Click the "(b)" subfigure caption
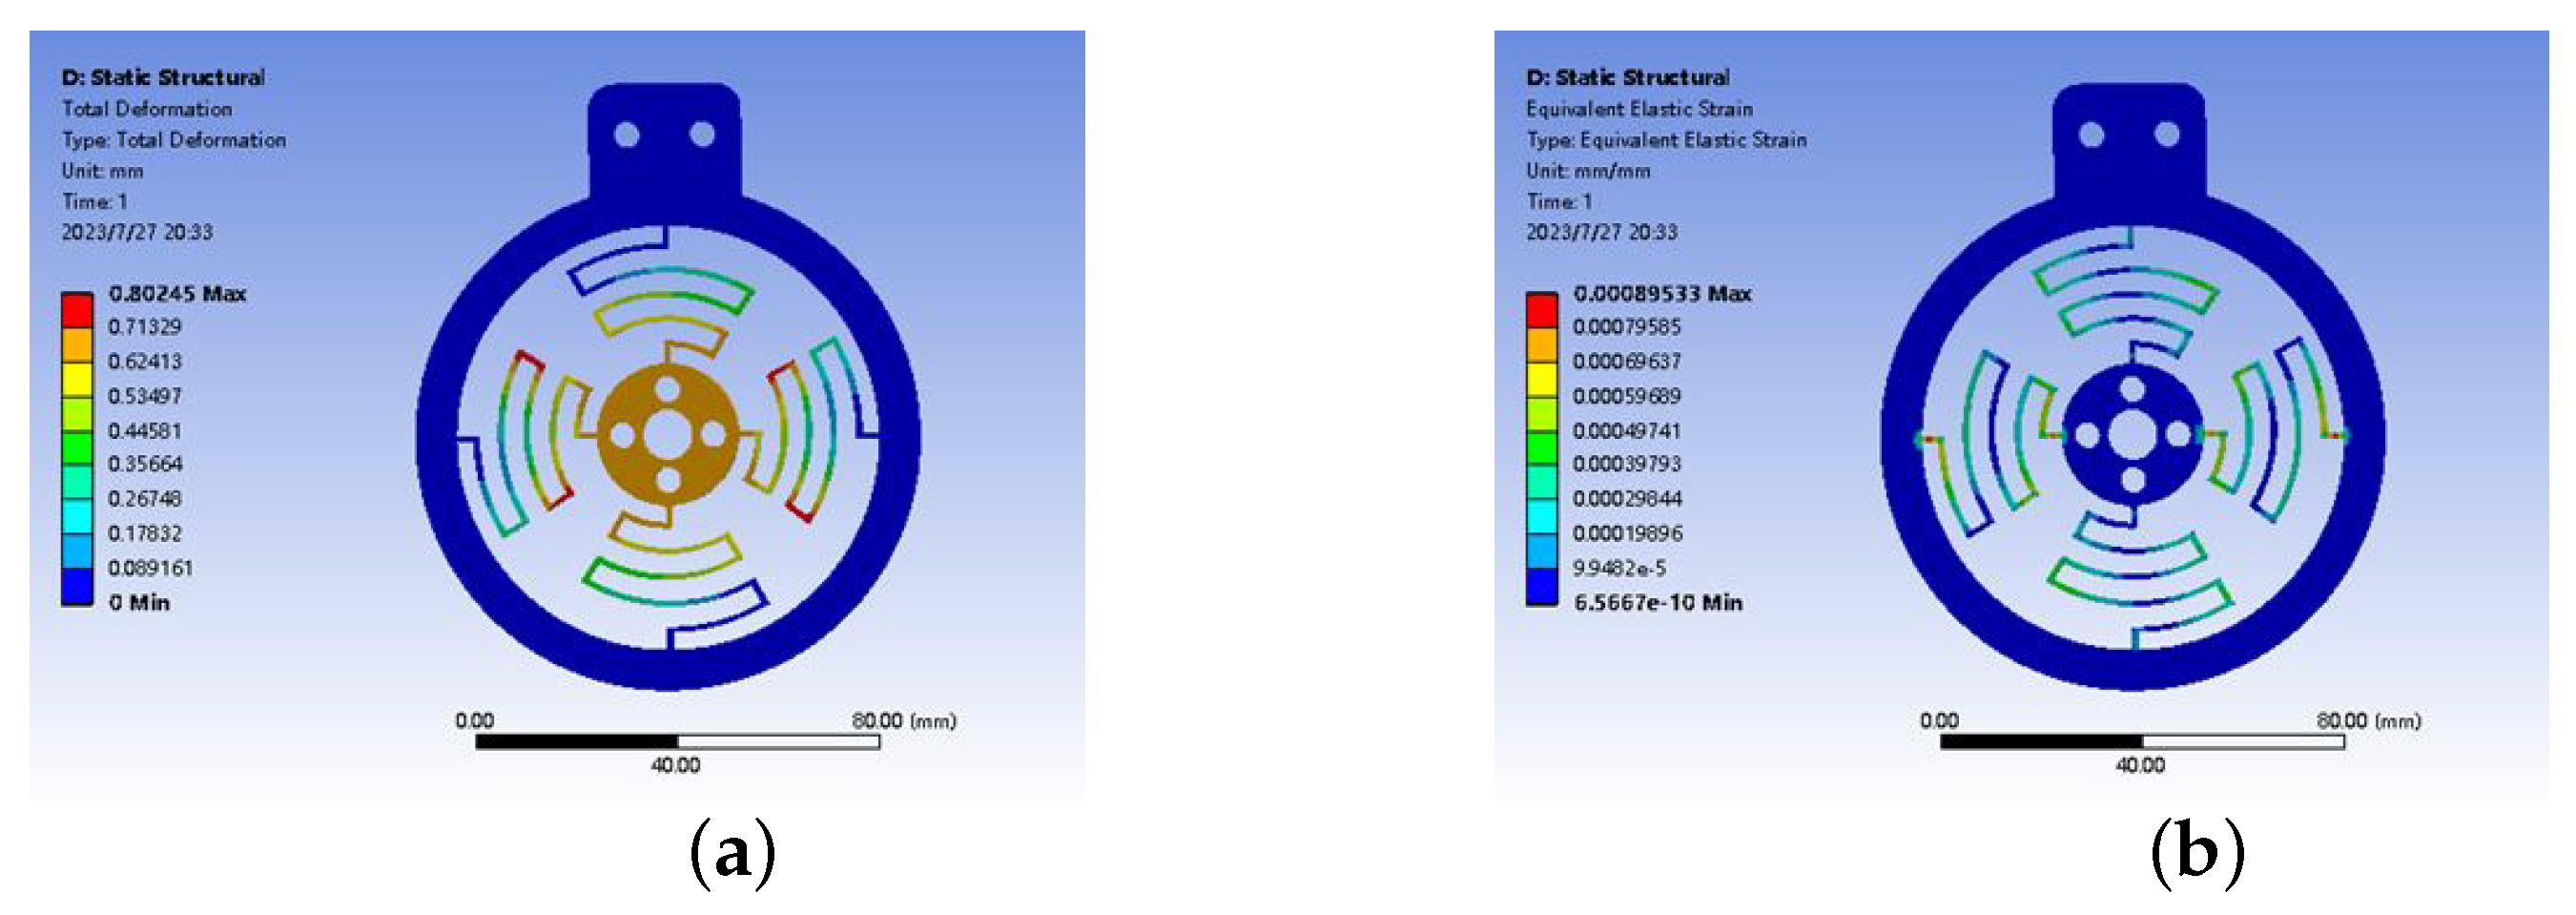 (2198, 855)
